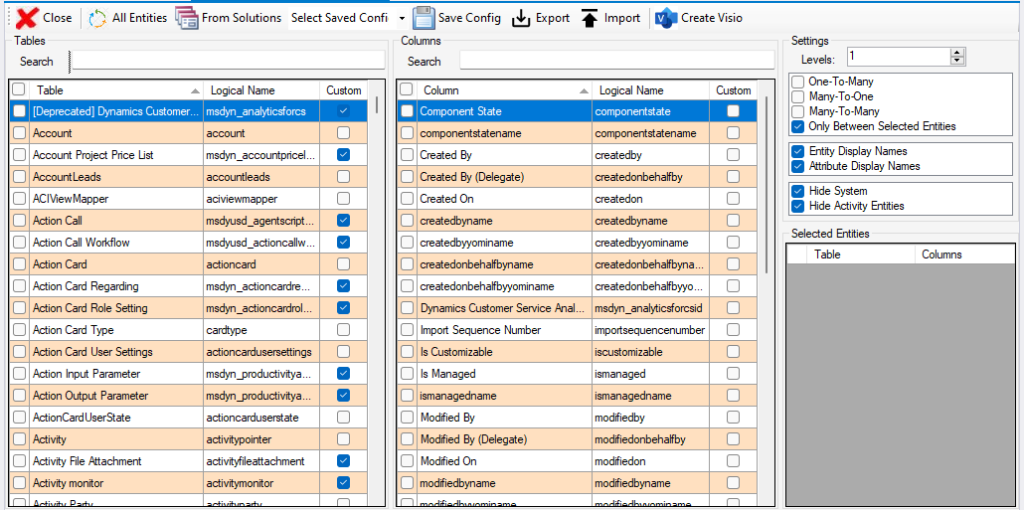The height and width of the screenshot is (510, 1024).
Task: Sort tables by Custom header
Action: point(344,90)
